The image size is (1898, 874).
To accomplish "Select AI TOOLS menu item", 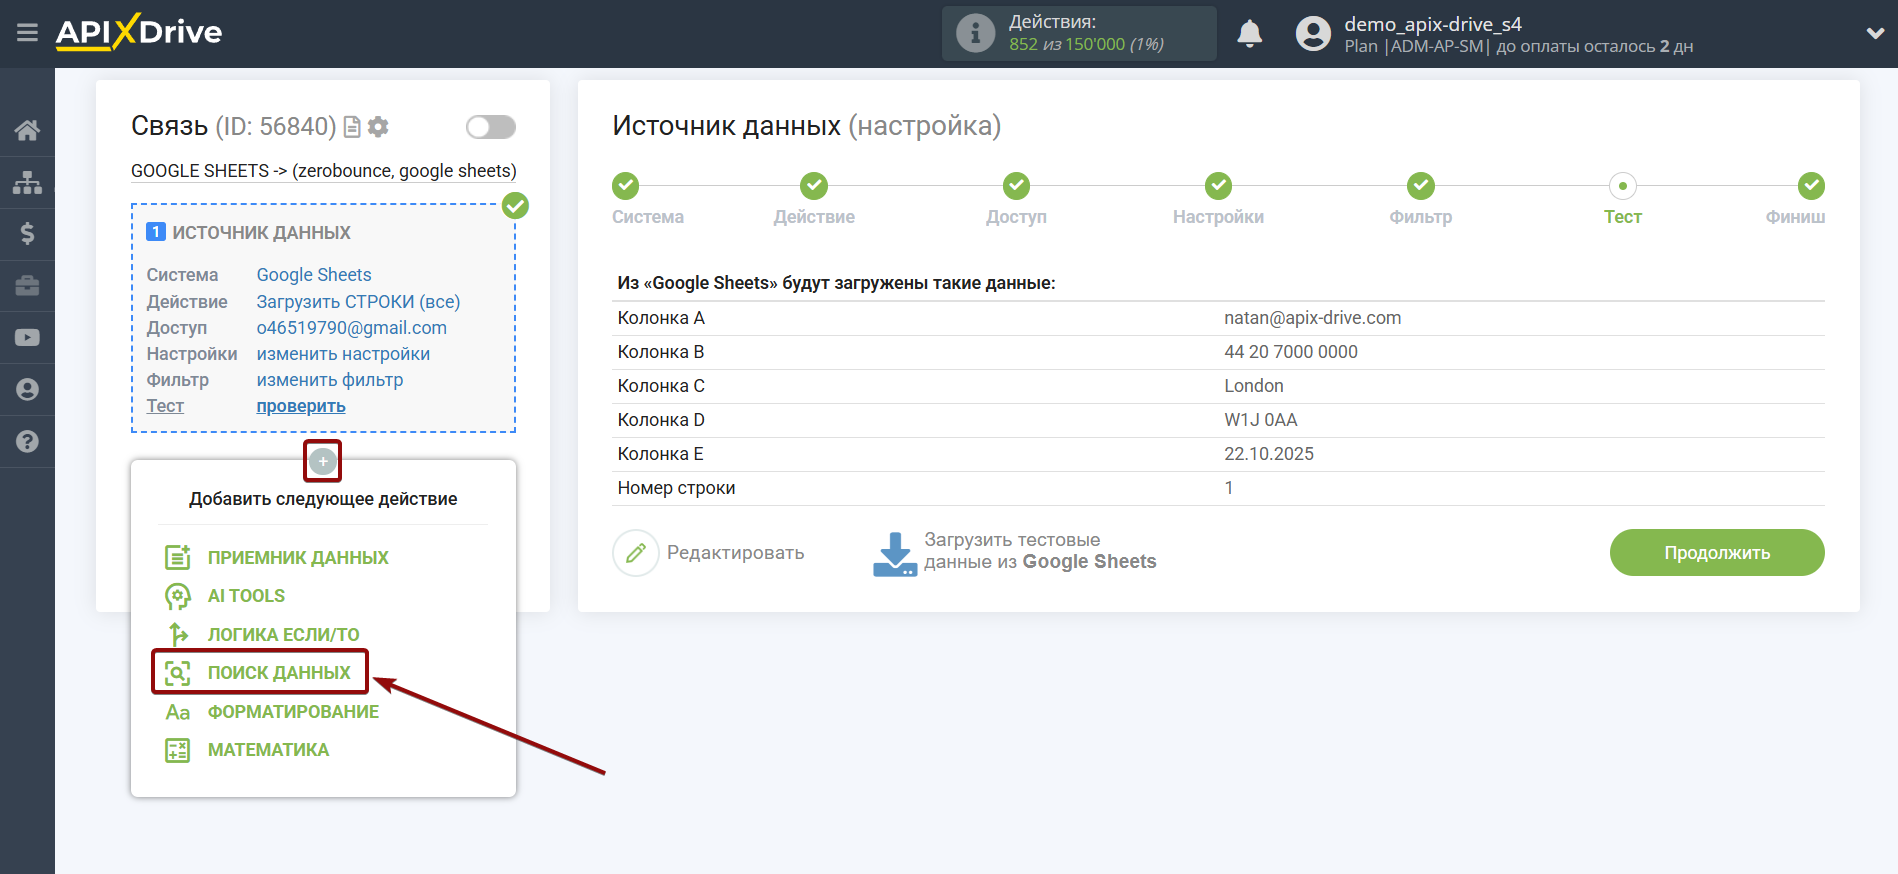I will pos(246,596).
